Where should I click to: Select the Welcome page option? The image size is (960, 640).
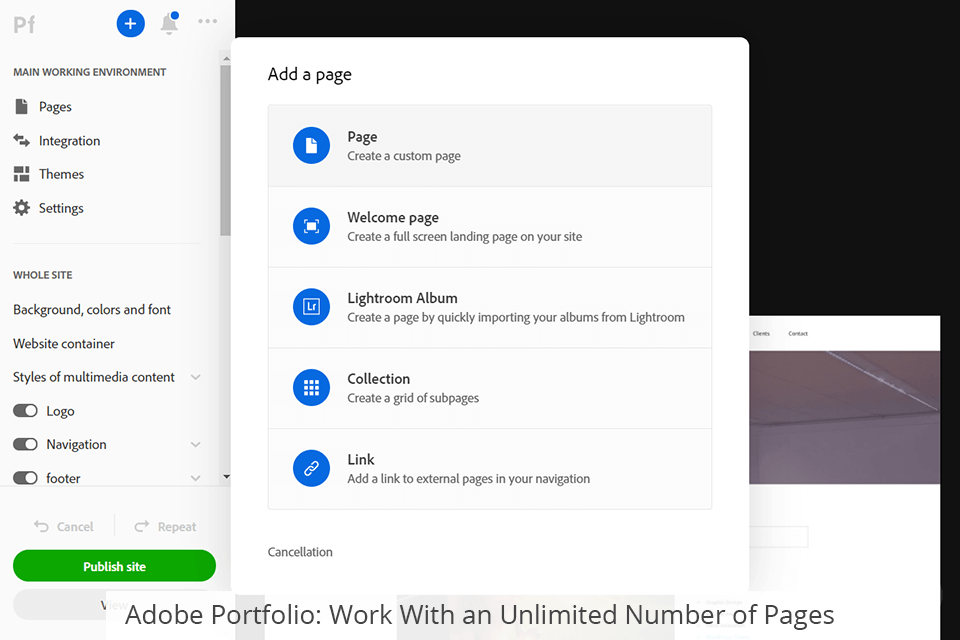tap(490, 227)
